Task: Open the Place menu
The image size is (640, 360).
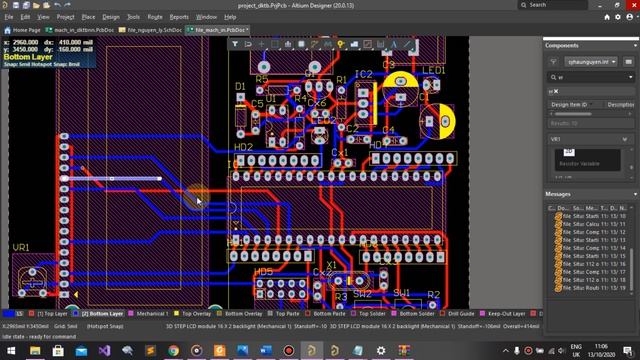Action: pos(88,17)
